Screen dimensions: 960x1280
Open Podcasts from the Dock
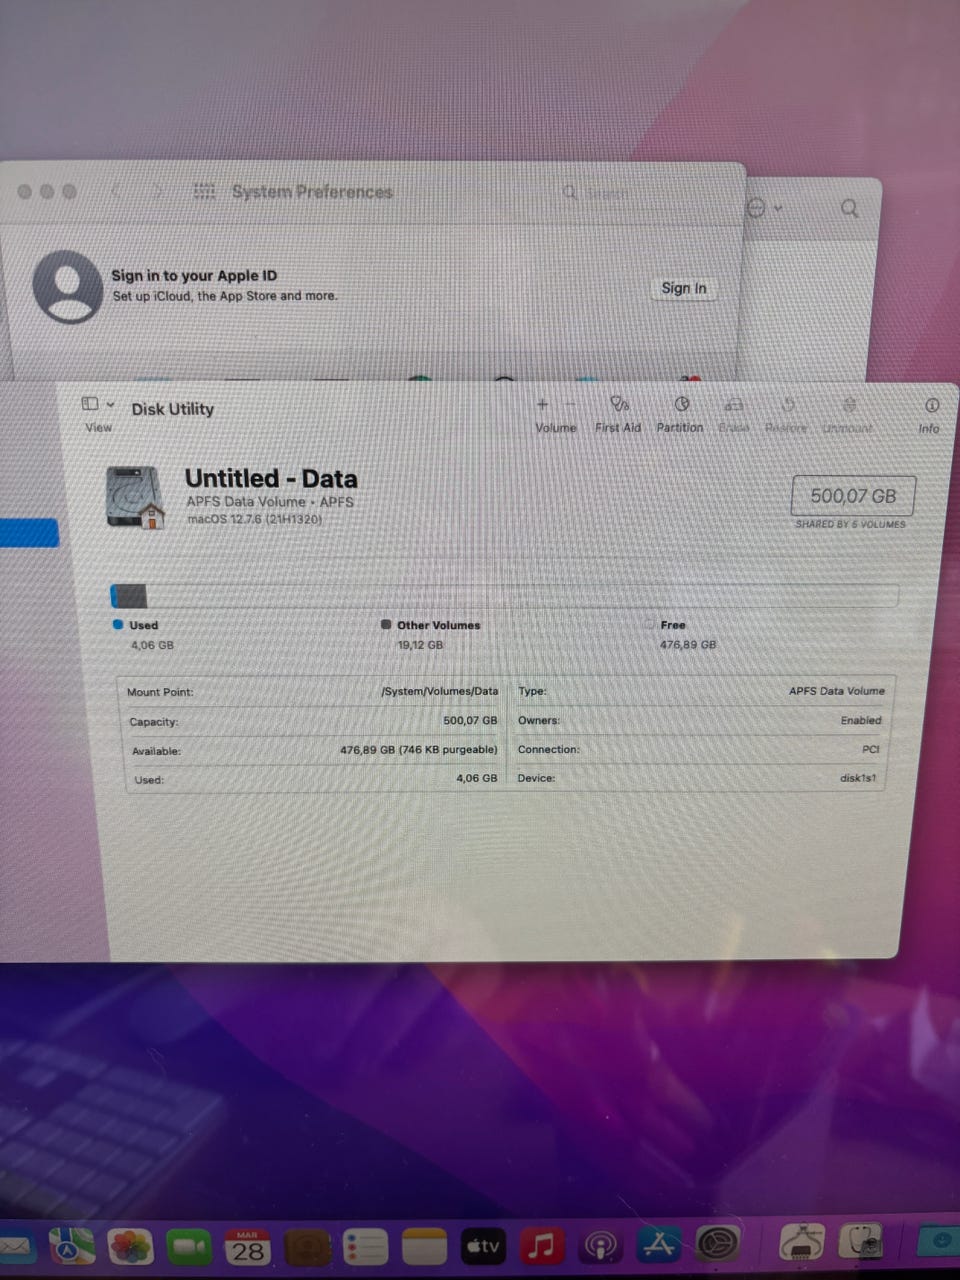(600, 1246)
